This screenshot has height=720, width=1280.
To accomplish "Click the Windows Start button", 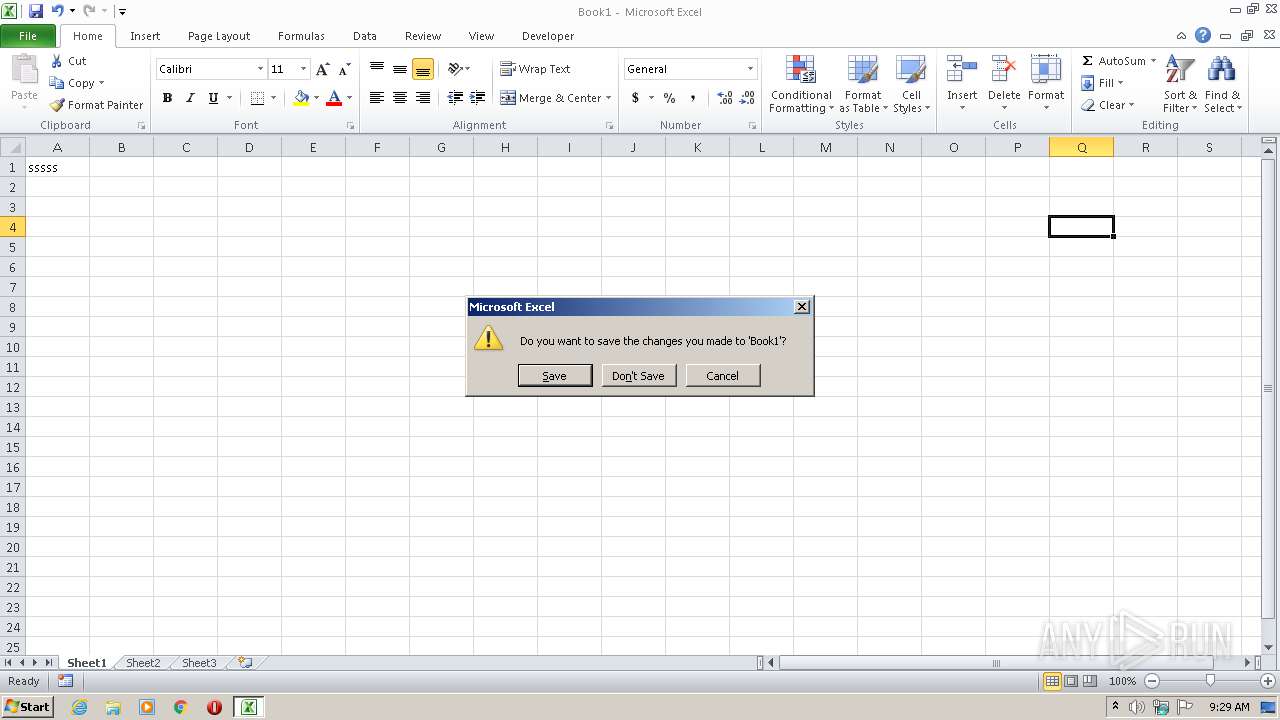I will coord(27,706).
